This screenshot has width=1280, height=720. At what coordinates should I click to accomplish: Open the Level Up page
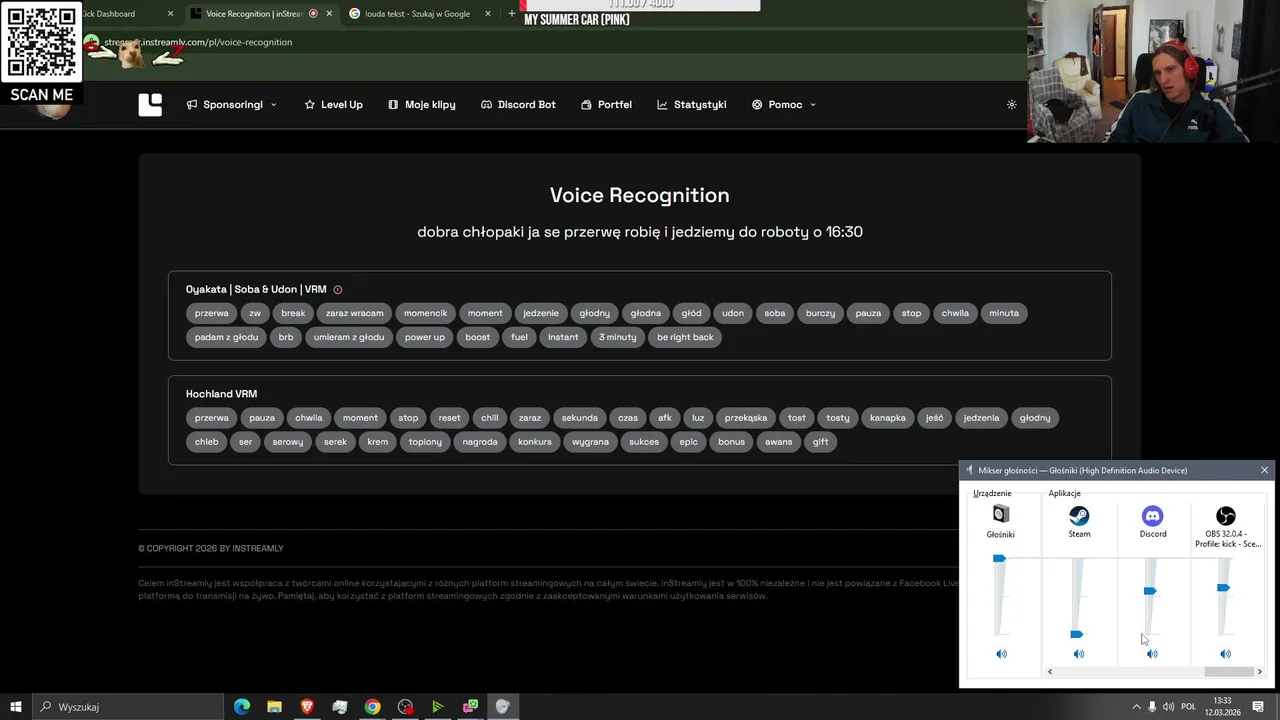tap(333, 105)
